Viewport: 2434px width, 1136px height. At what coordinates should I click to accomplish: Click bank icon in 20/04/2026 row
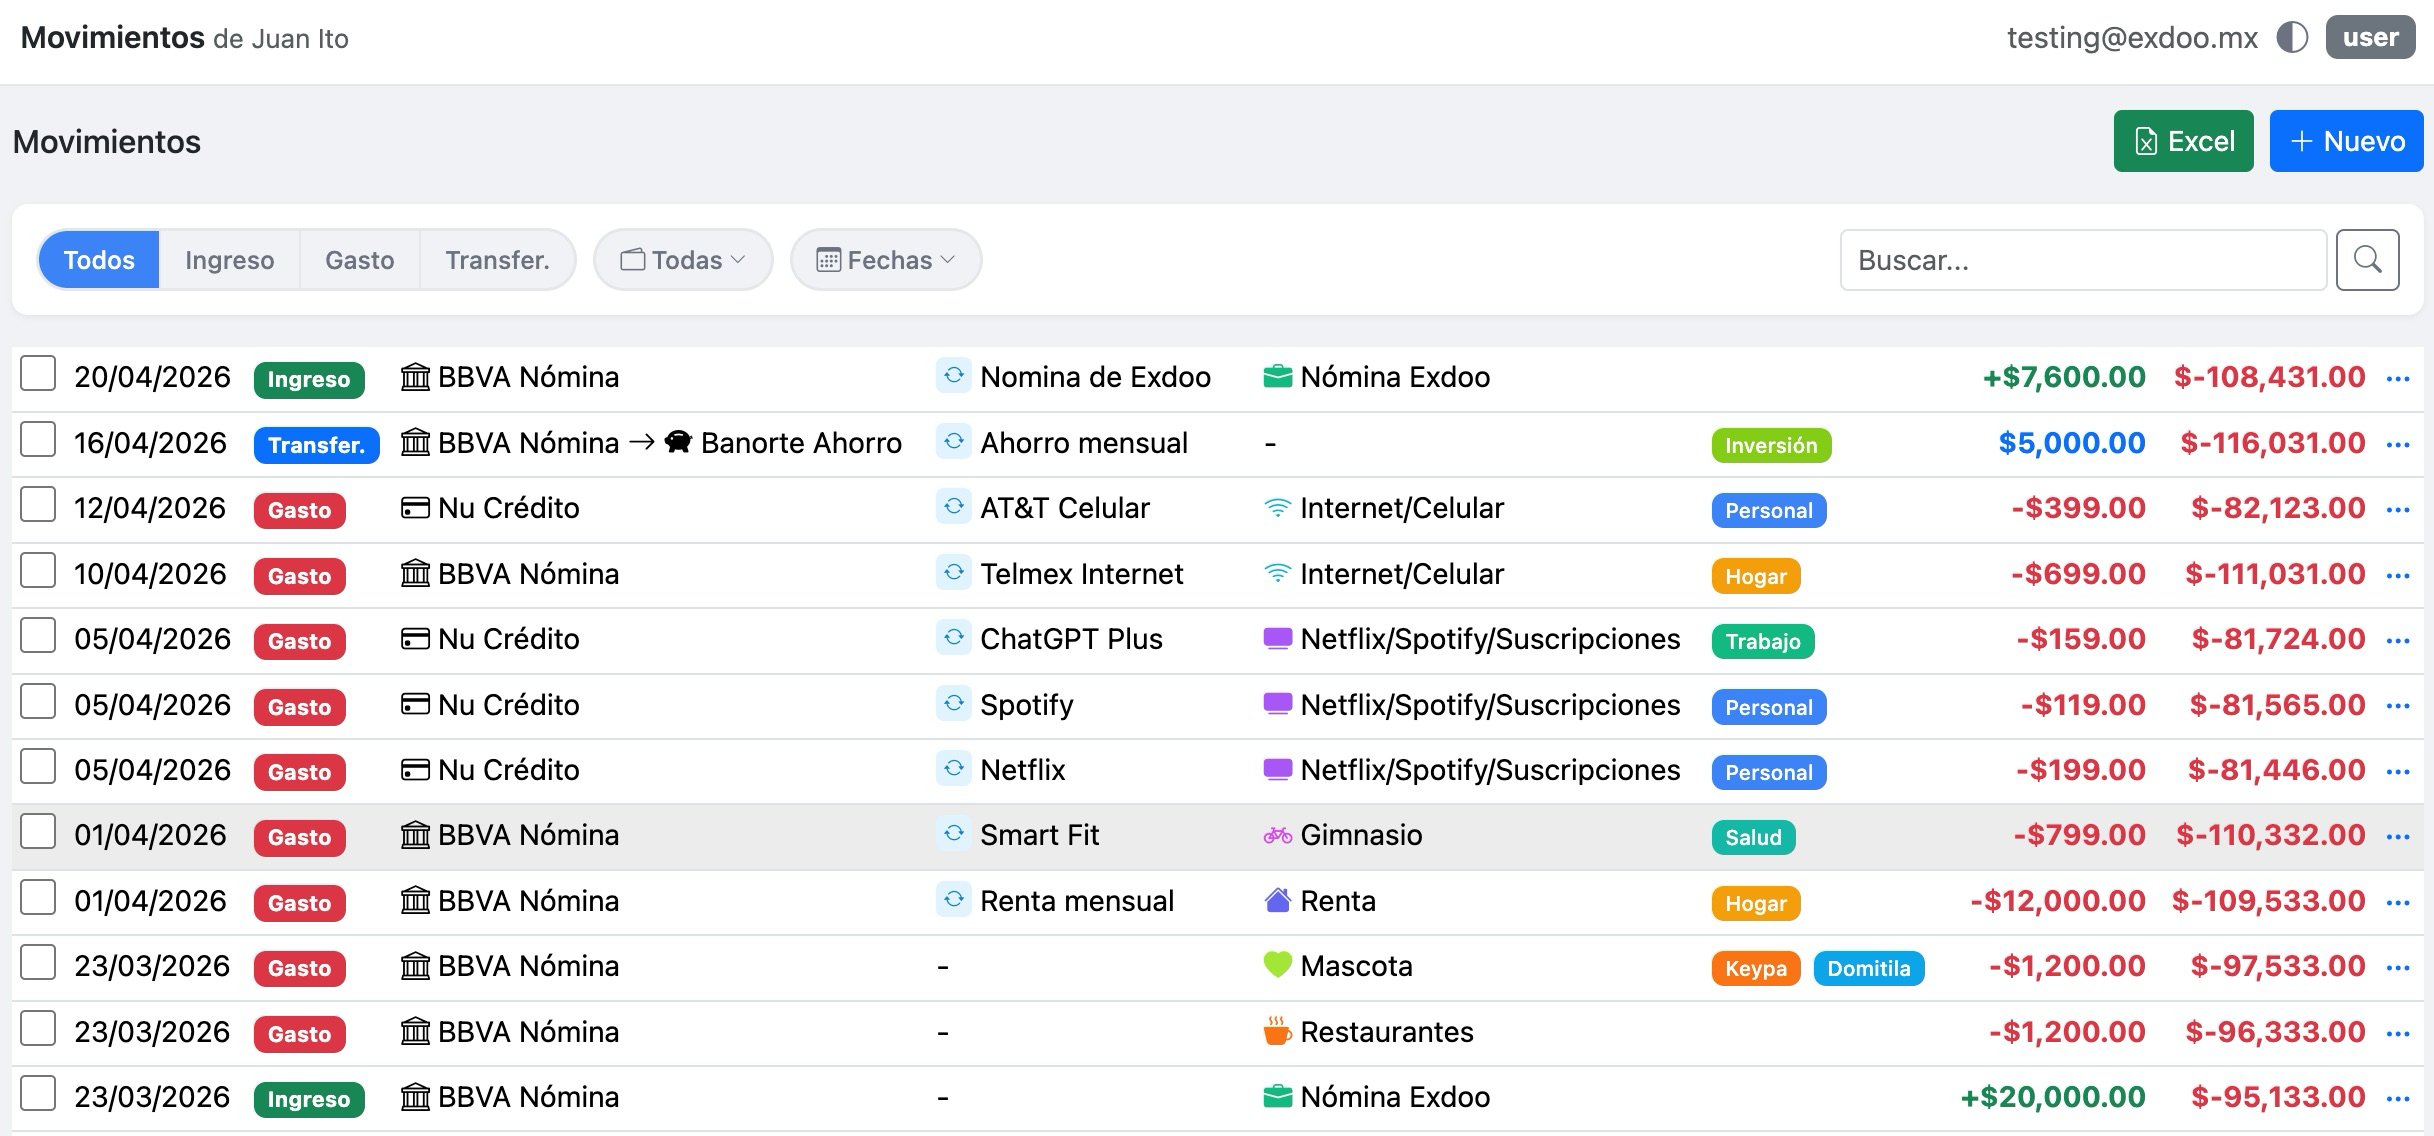415,377
